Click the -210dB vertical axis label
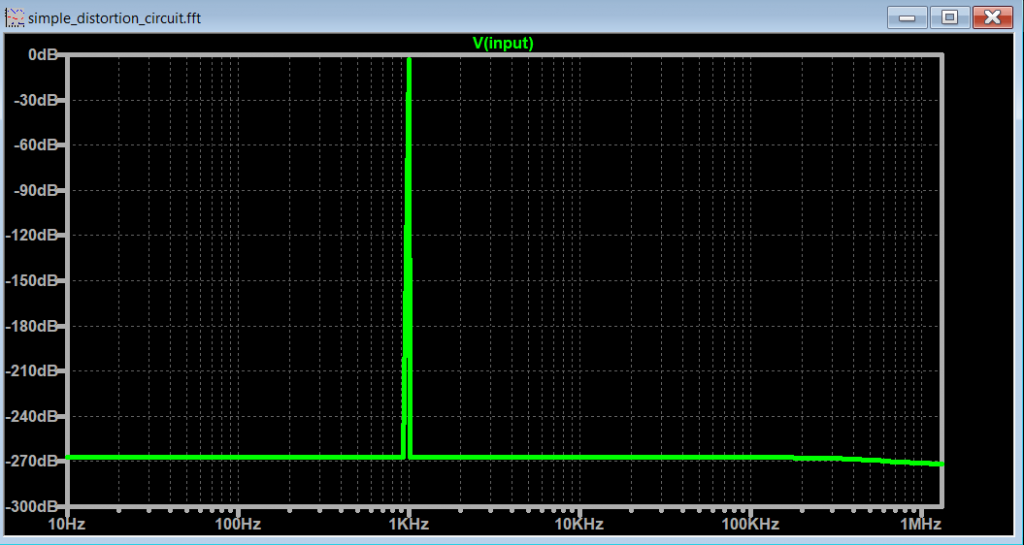Screen dimensions: 1024x545 (x=35, y=371)
